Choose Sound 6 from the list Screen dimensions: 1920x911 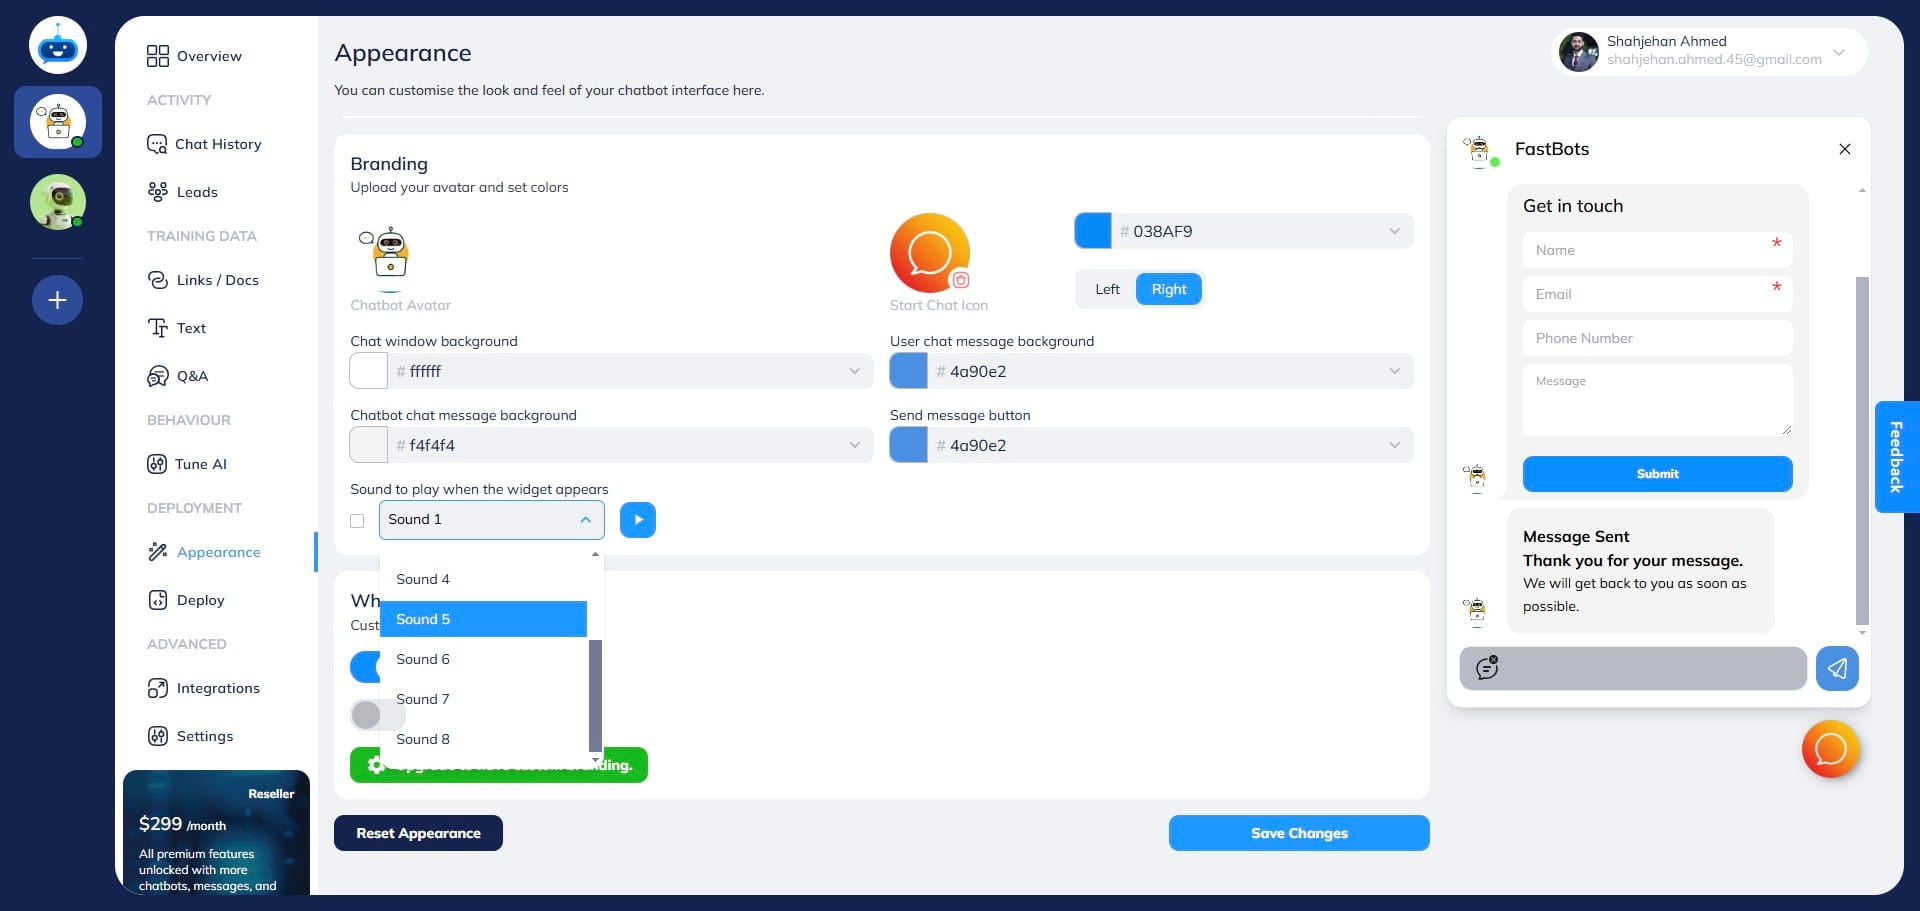tap(484, 660)
